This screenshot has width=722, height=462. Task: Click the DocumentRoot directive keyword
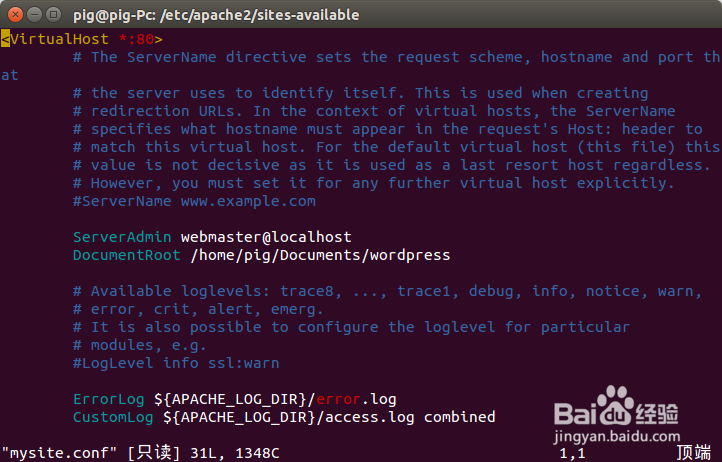[126, 255]
